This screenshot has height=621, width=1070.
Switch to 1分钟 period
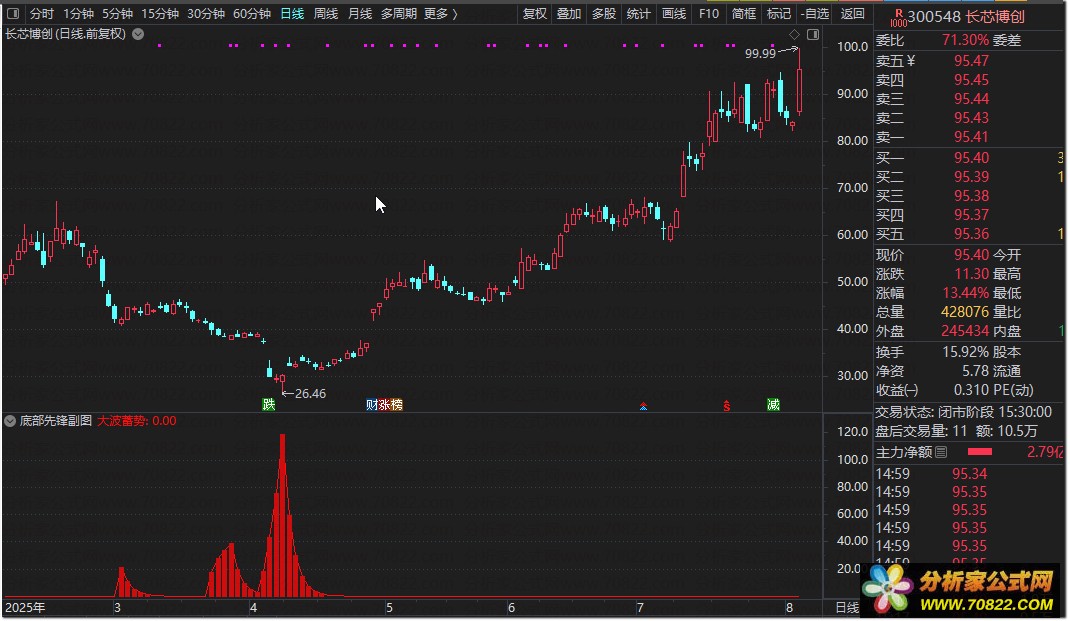pos(78,14)
